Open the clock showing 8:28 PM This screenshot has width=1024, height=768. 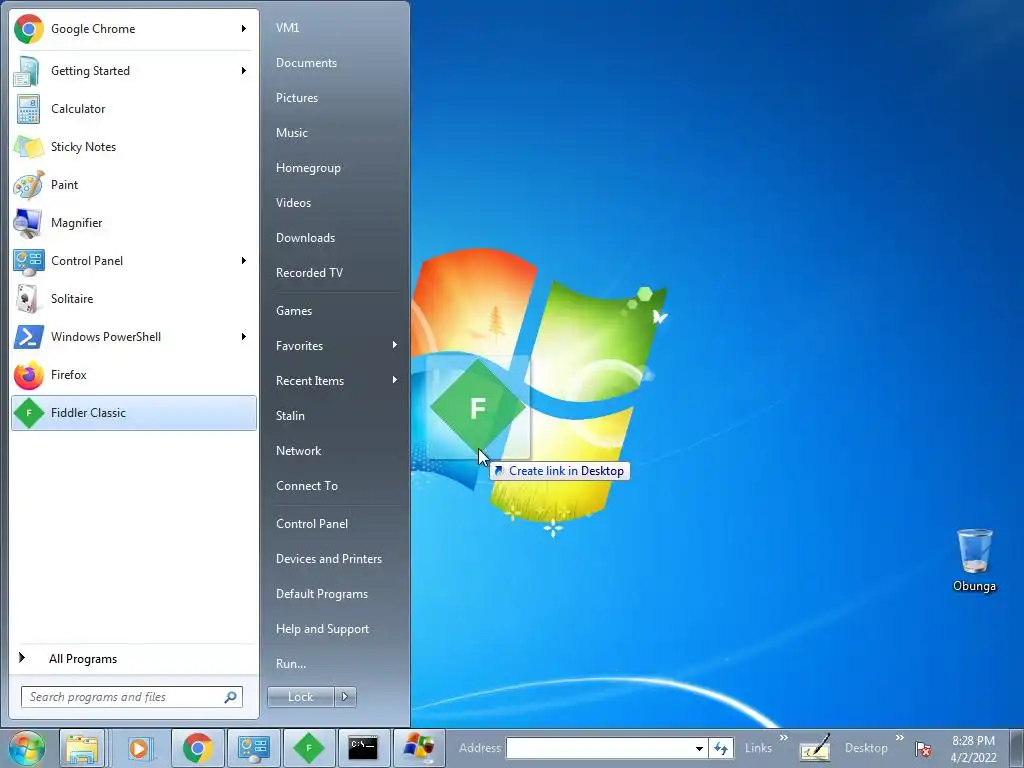click(x=973, y=749)
